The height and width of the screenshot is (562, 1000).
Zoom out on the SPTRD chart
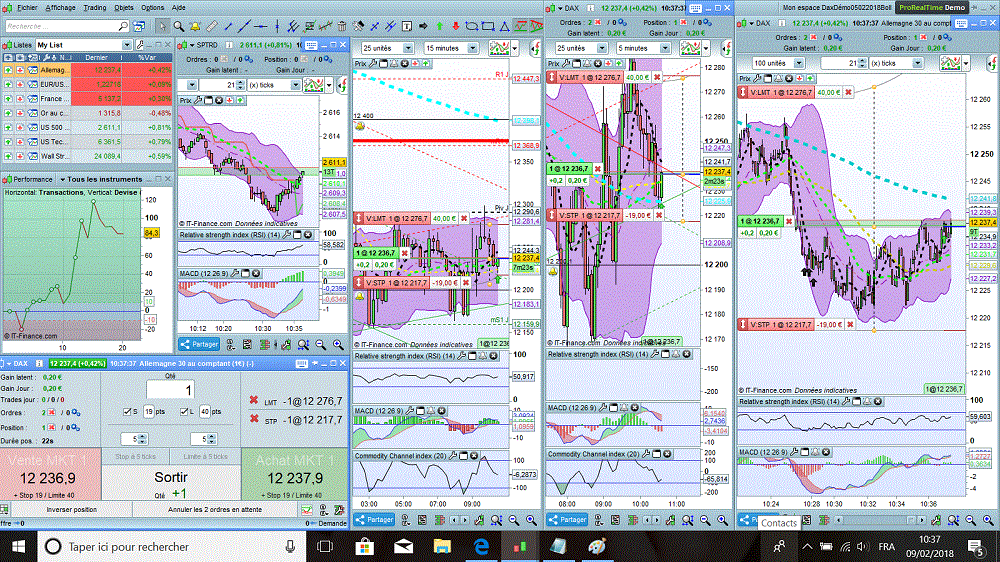coord(321,344)
